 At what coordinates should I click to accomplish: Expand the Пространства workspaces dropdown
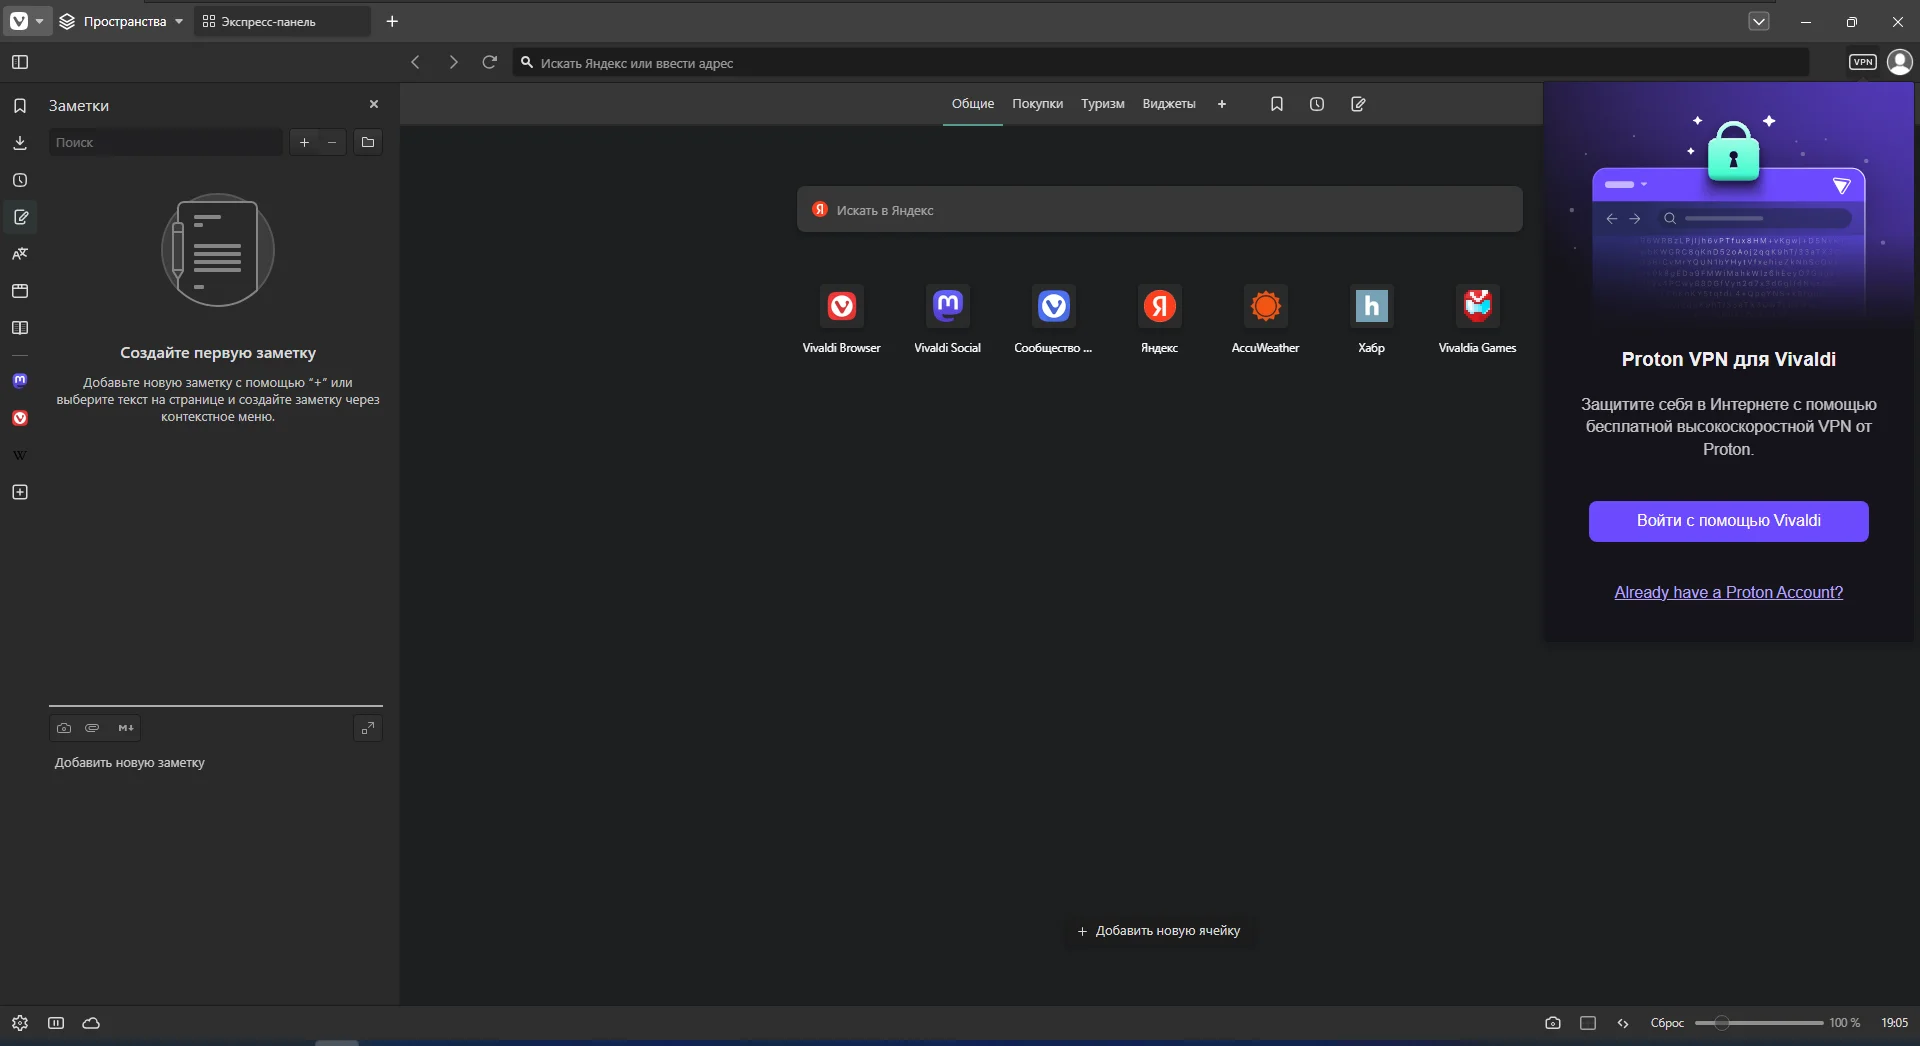point(121,21)
